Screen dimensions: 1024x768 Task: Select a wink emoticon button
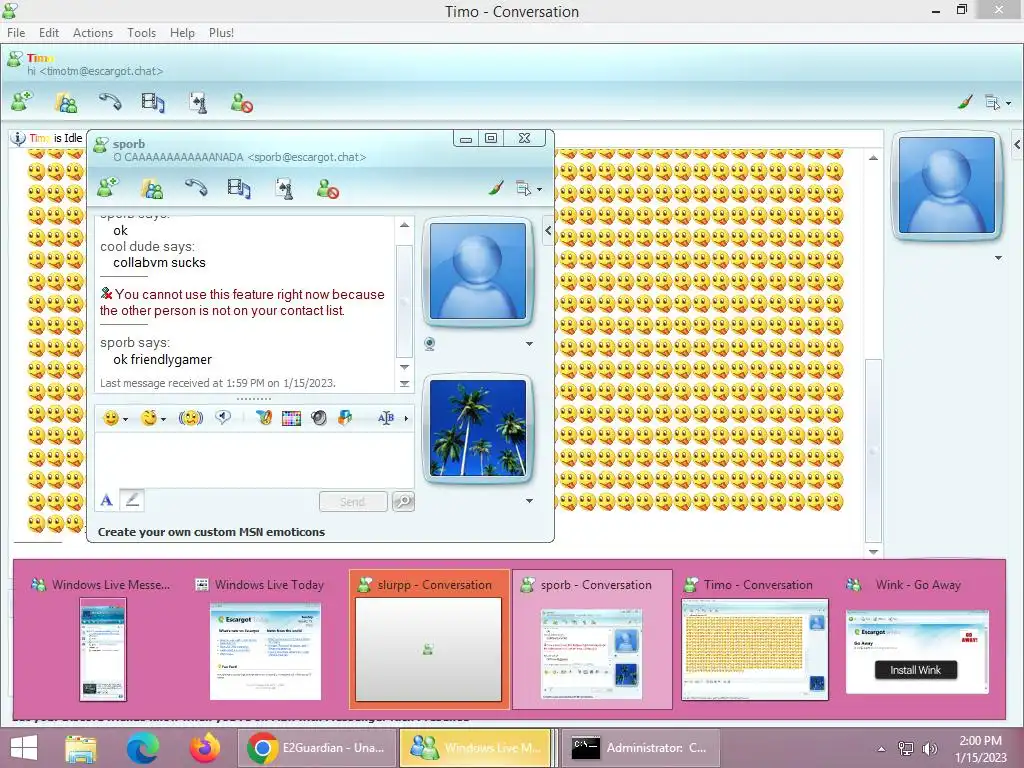149,418
